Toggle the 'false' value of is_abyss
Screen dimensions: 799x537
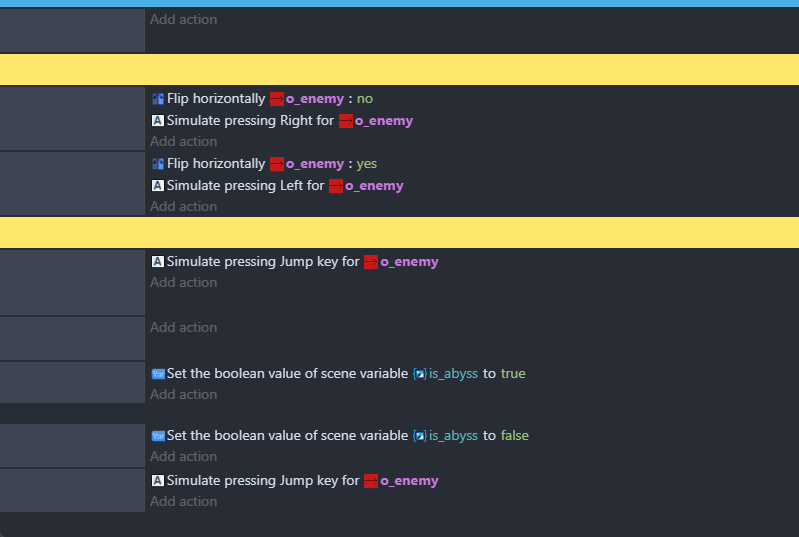coord(515,436)
